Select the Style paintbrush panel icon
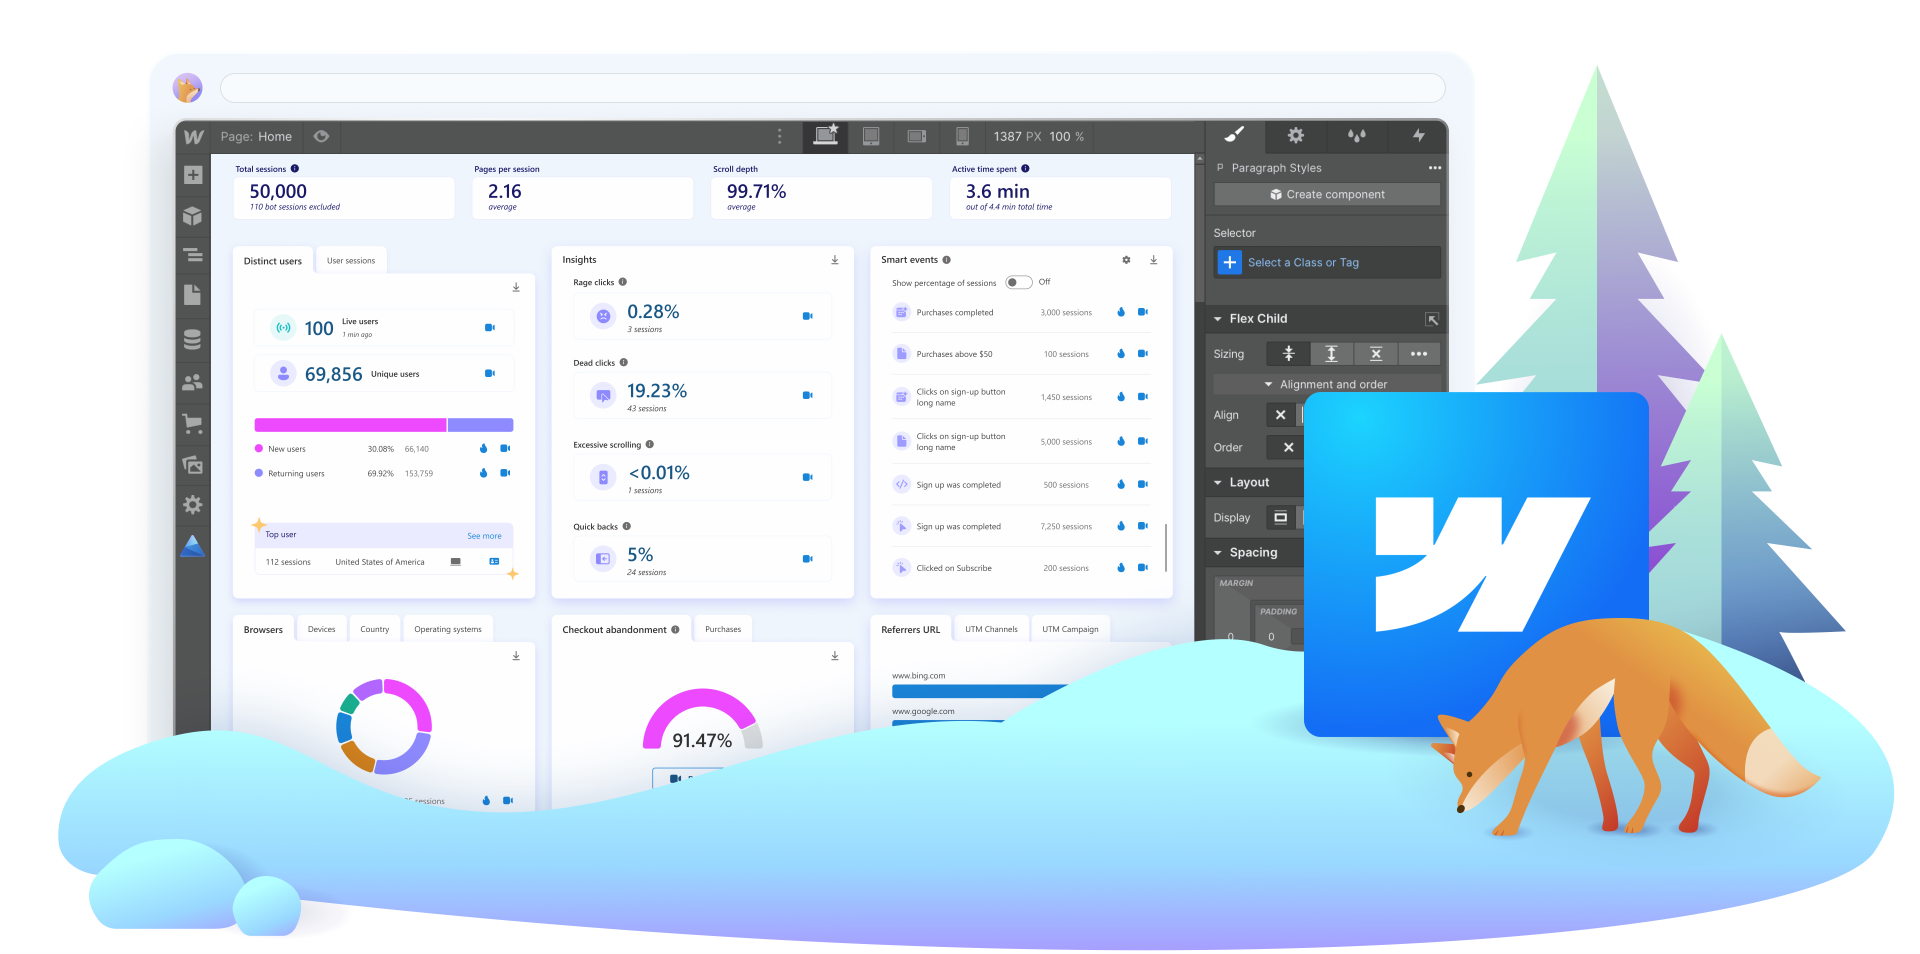The height and width of the screenshot is (954, 1920). coord(1234,136)
